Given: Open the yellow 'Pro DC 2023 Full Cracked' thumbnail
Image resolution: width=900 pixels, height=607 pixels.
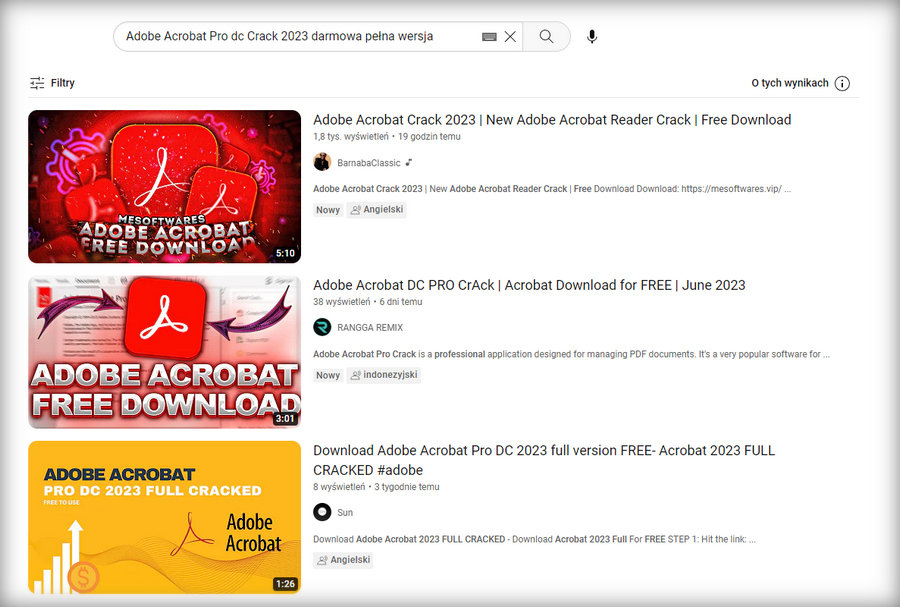Looking at the screenshot, I should tap(164, 517).
